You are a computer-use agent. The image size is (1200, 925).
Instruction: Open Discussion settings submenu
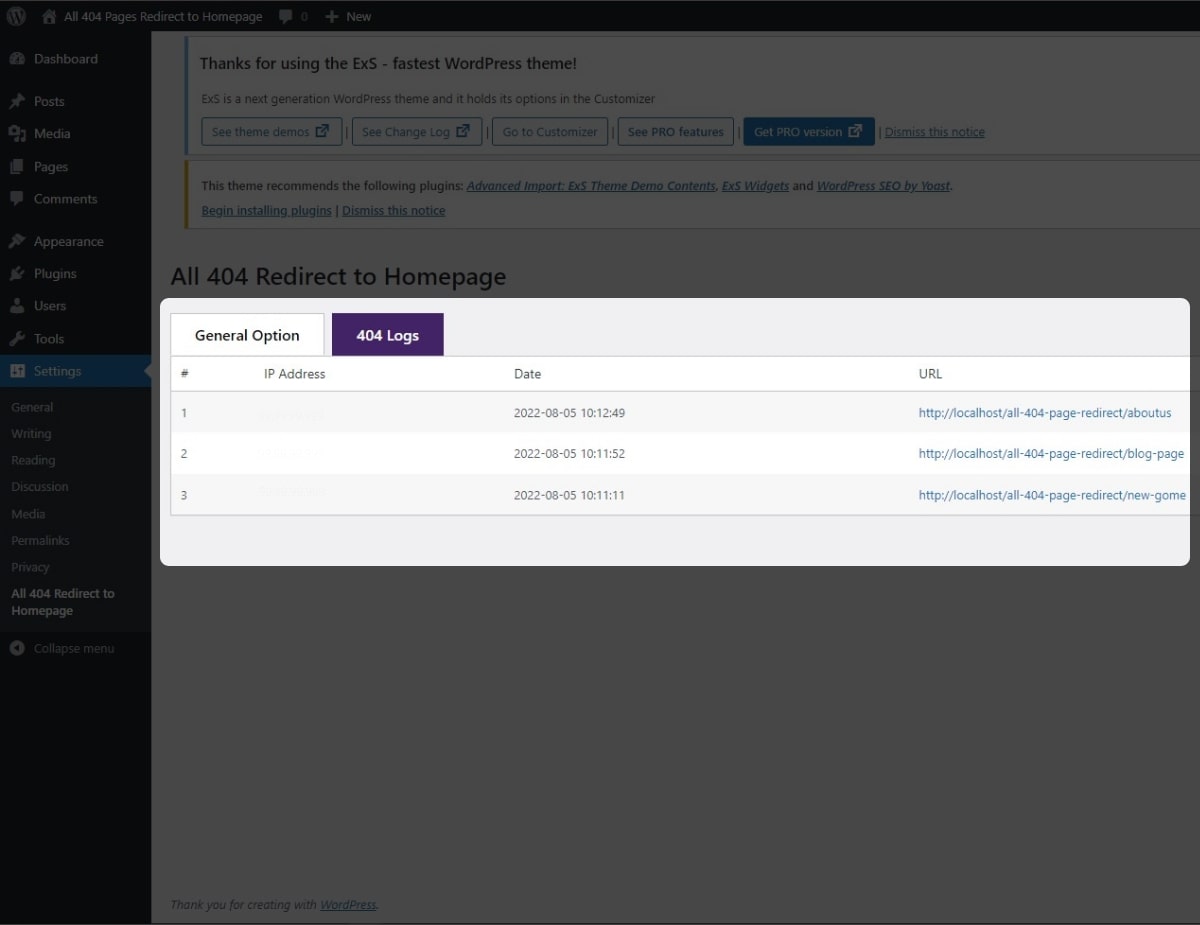(40, 487)
